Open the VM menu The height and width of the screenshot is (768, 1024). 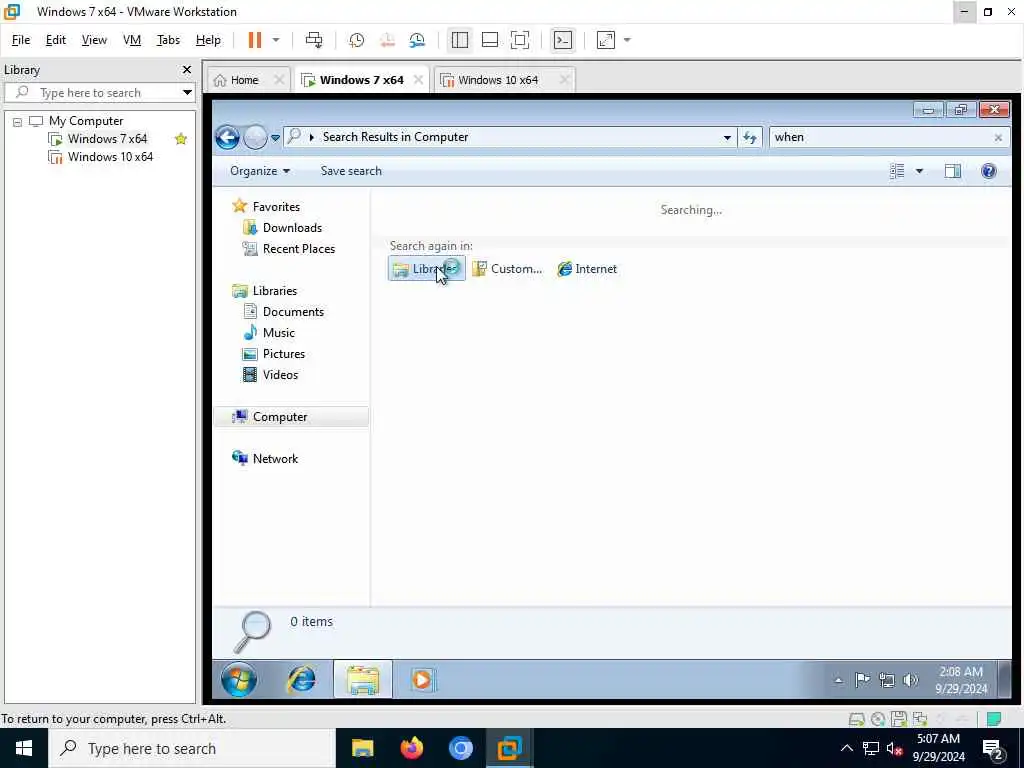132,40
